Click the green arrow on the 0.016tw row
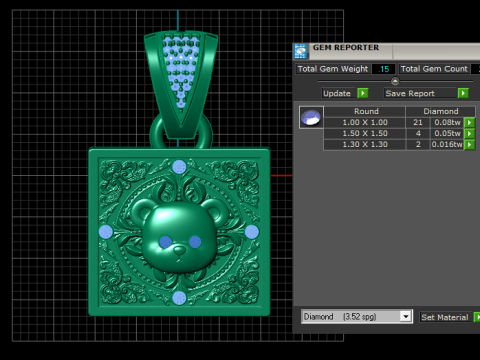Screen dimensions: 480x360 (x=469, y=144)
